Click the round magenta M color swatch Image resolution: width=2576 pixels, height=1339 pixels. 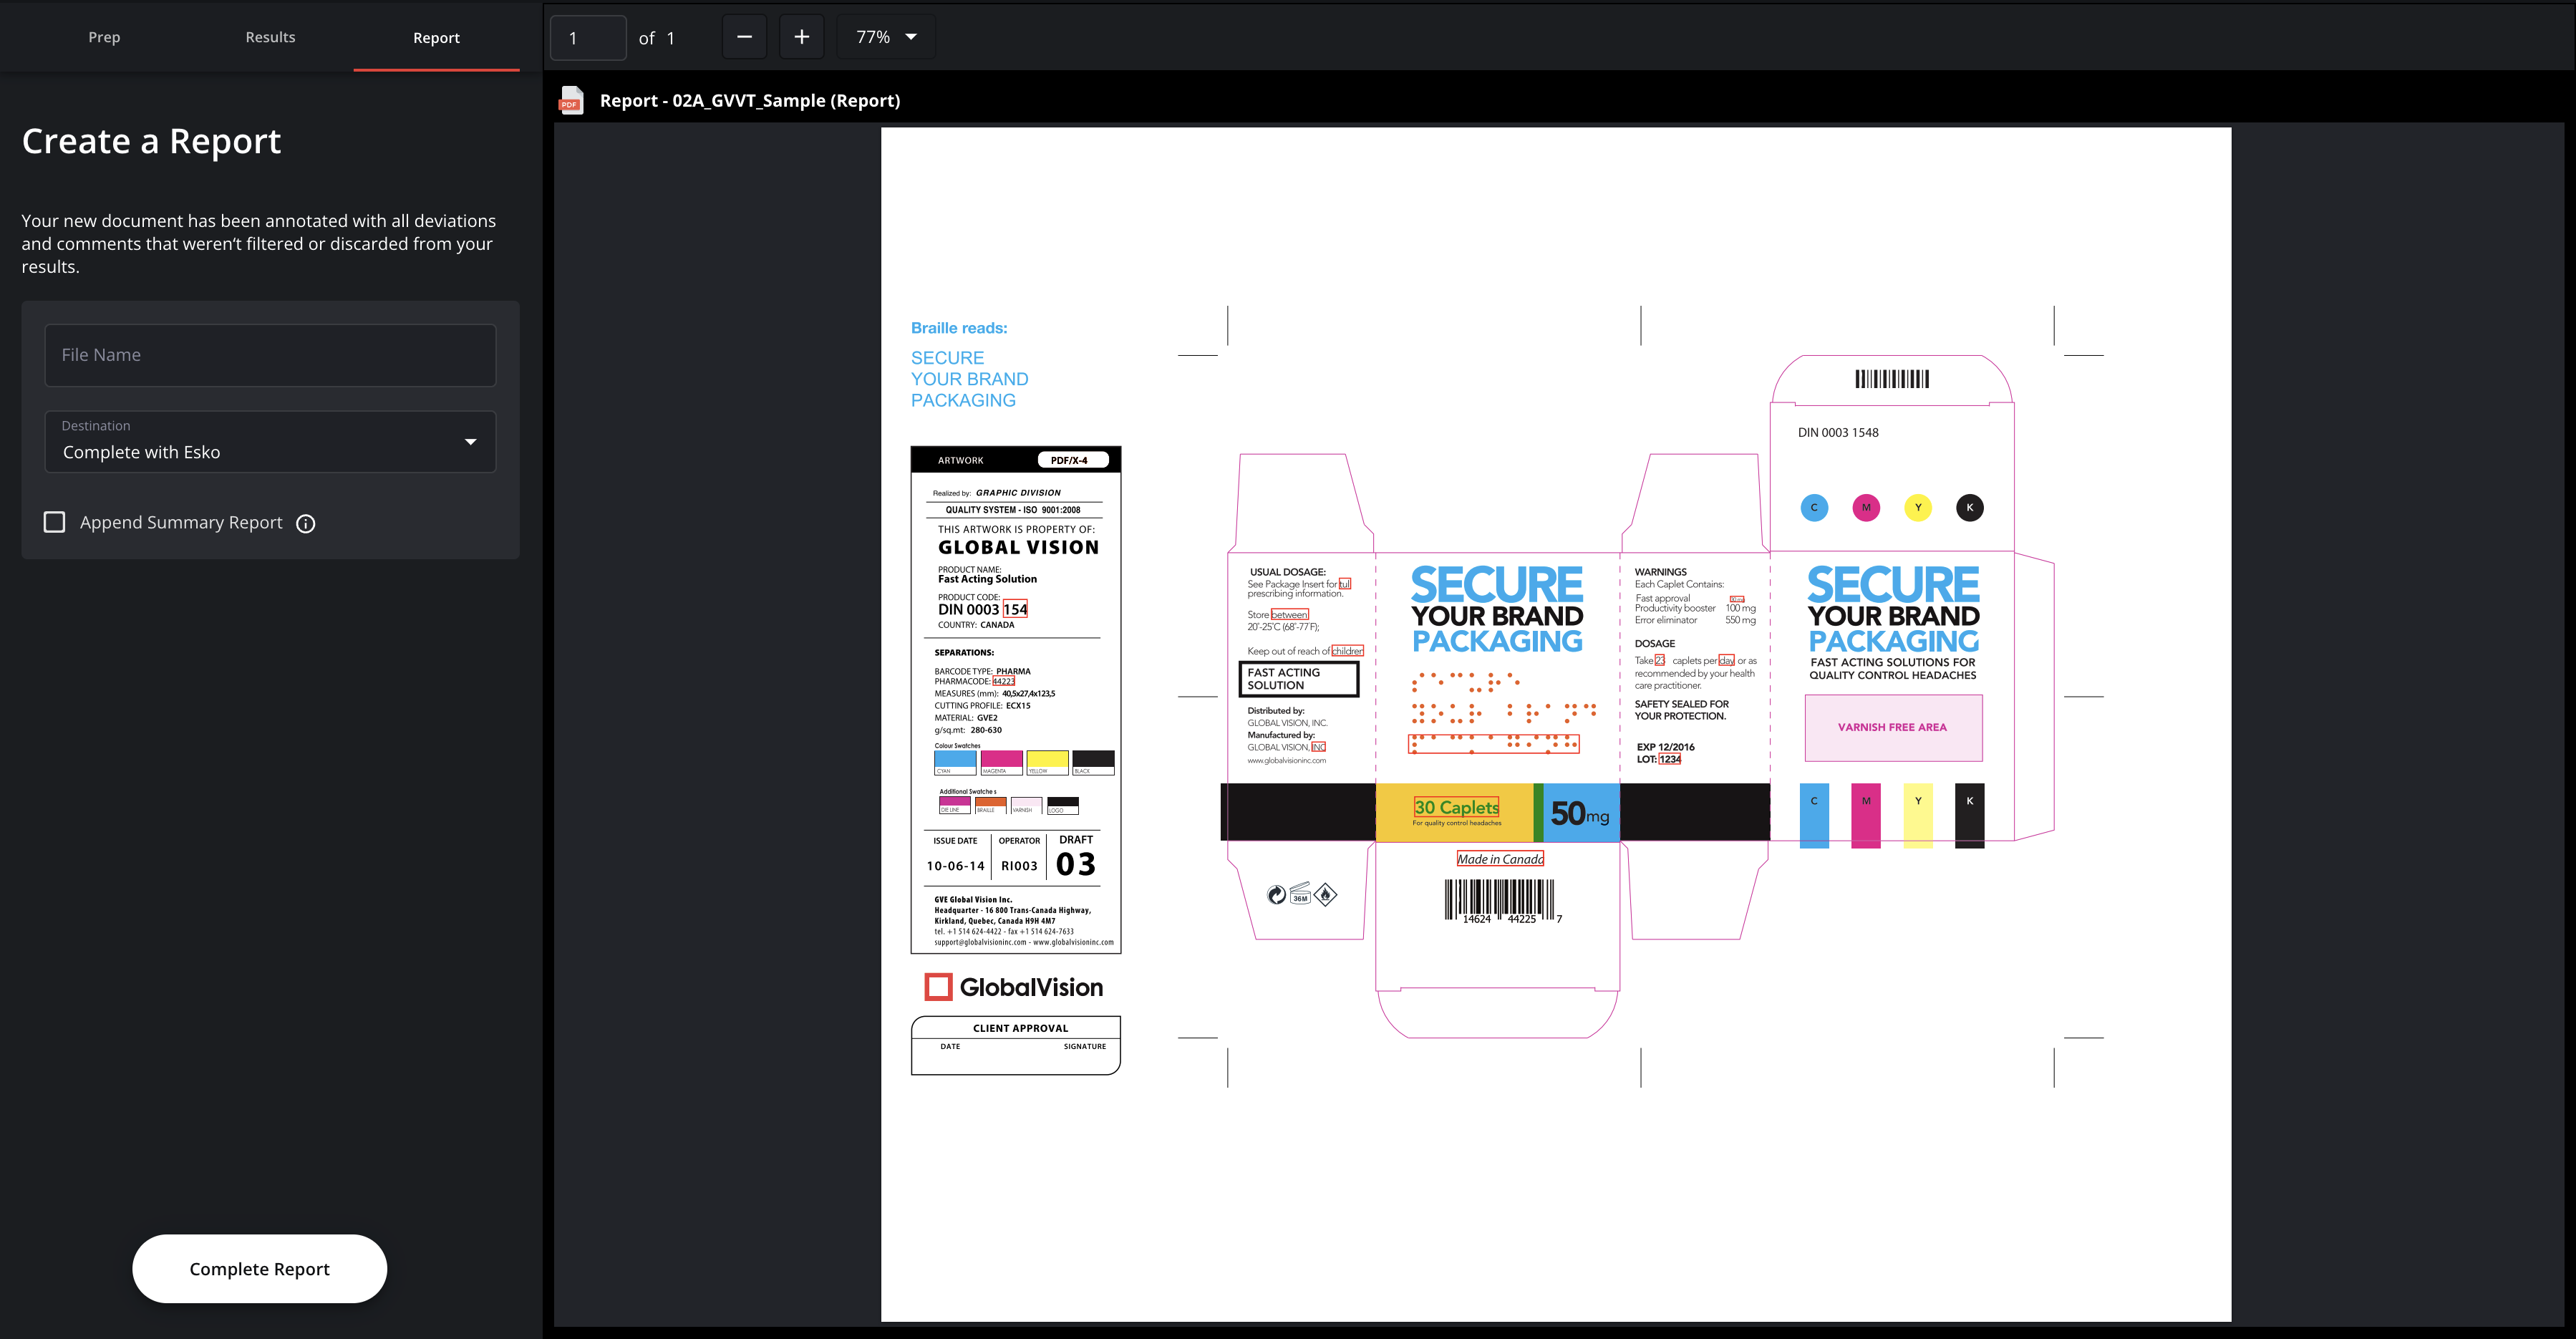click(x=1865, y=508)
